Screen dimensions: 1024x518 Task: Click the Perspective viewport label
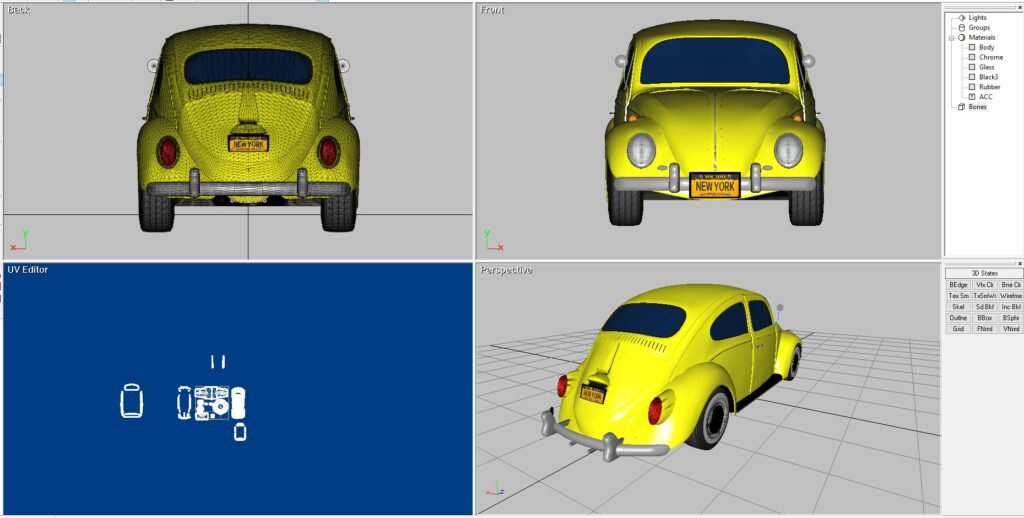click(506, 270)
